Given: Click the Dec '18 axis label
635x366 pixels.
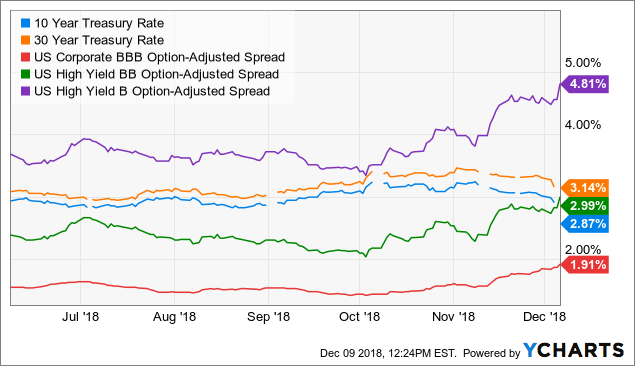Looking at the screenshot, I should click(544, 316).
